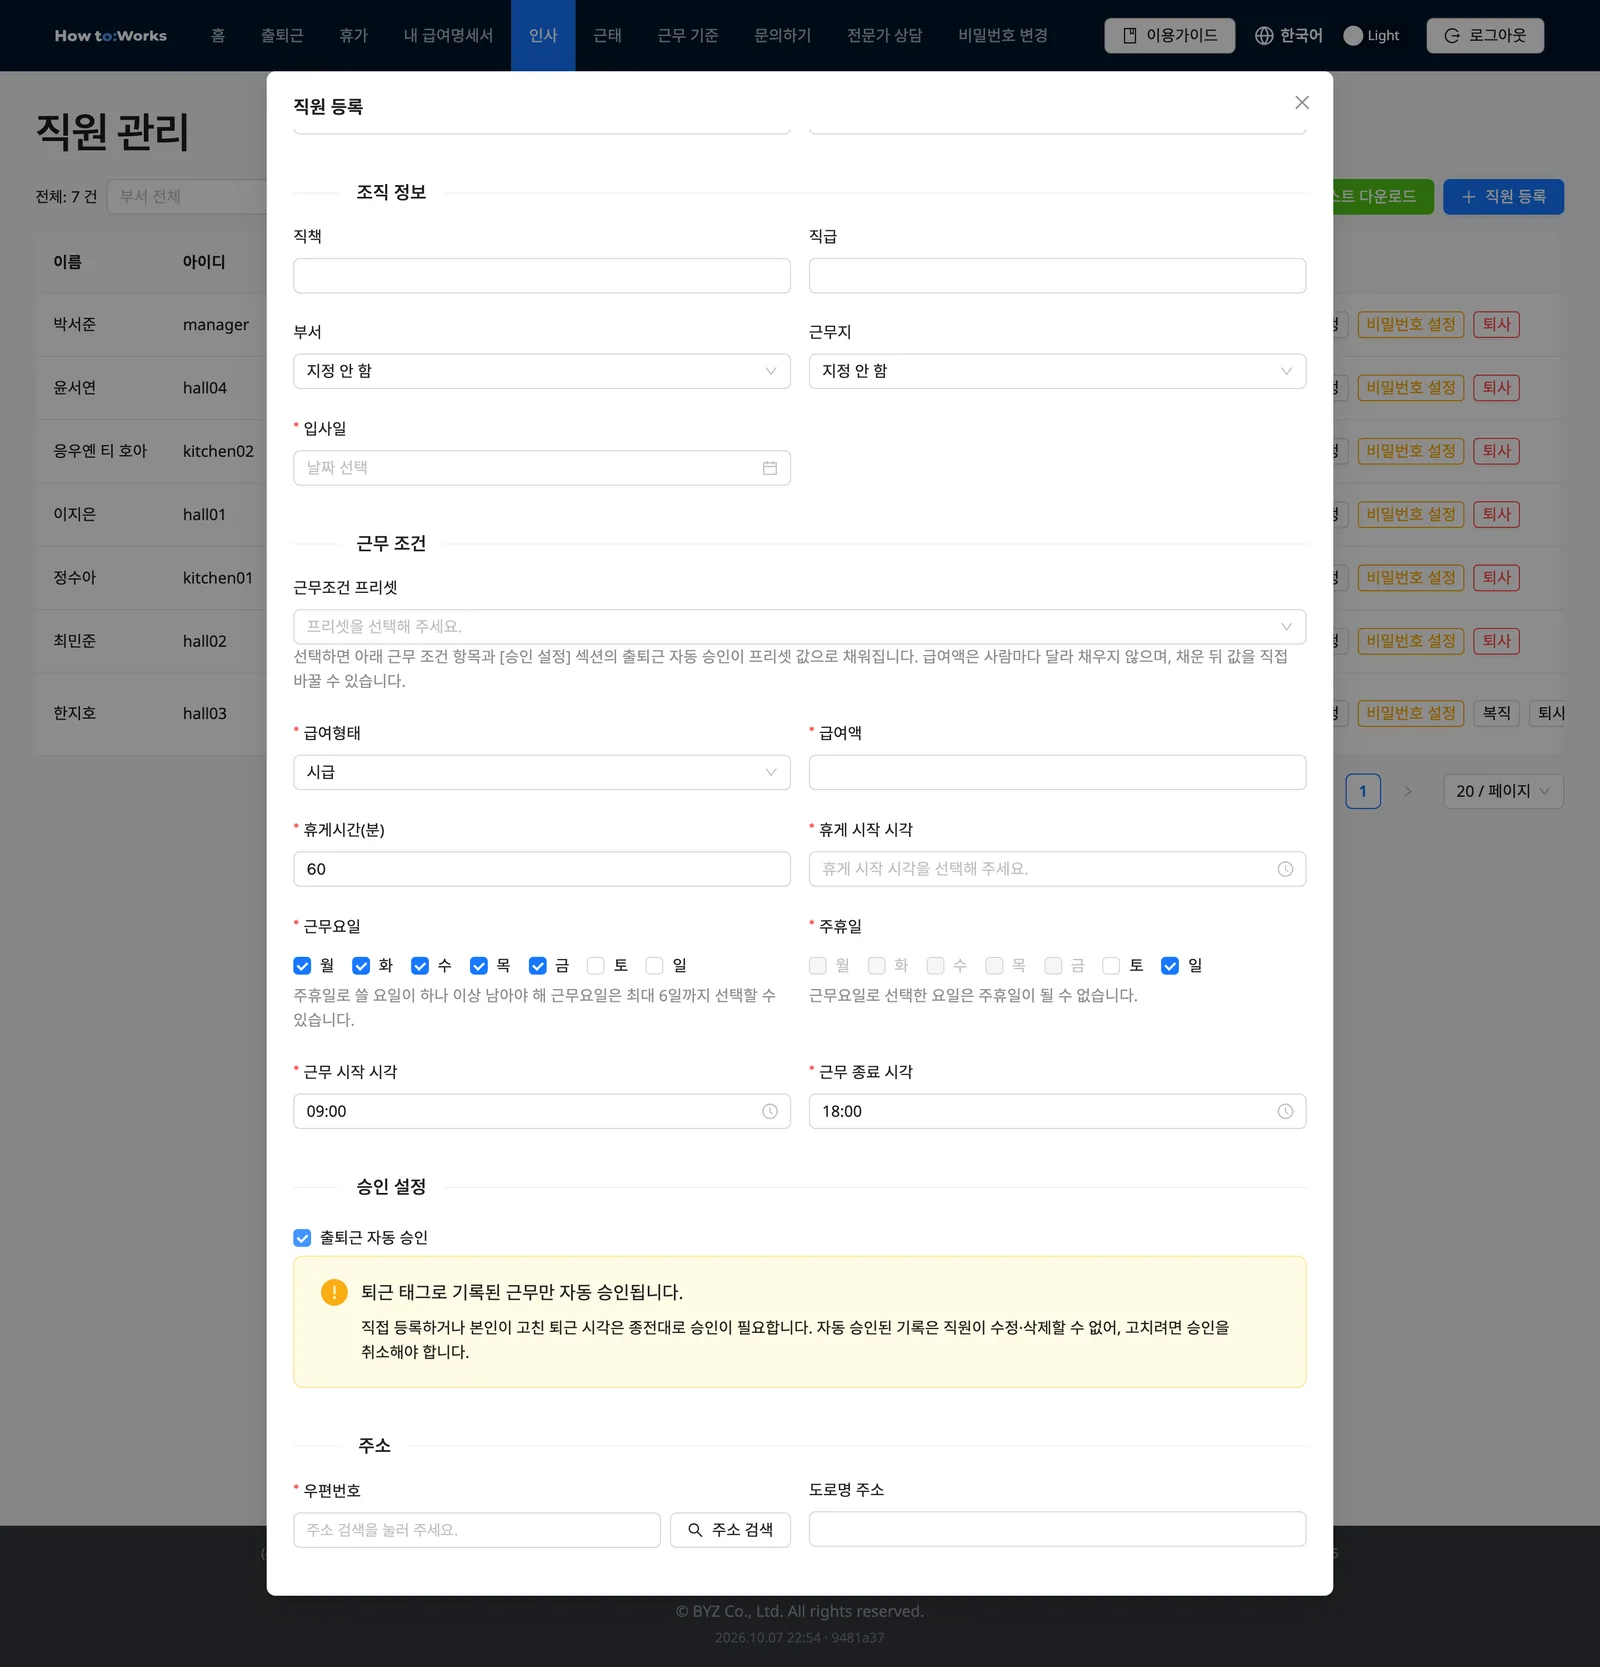
Task: Open the 근무조건 프리셋 dropdown
Action: coord(799,627)
